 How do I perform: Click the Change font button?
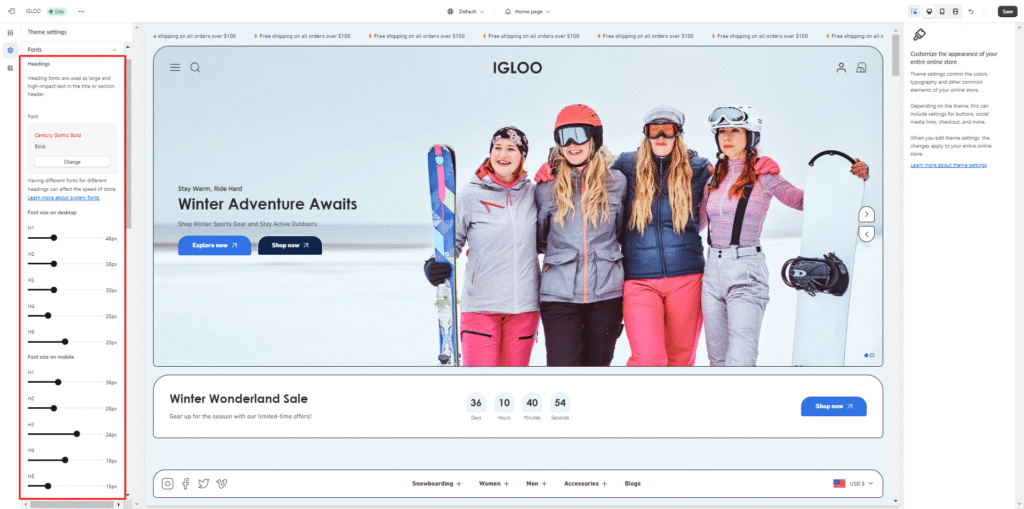(x=72, y=161)
